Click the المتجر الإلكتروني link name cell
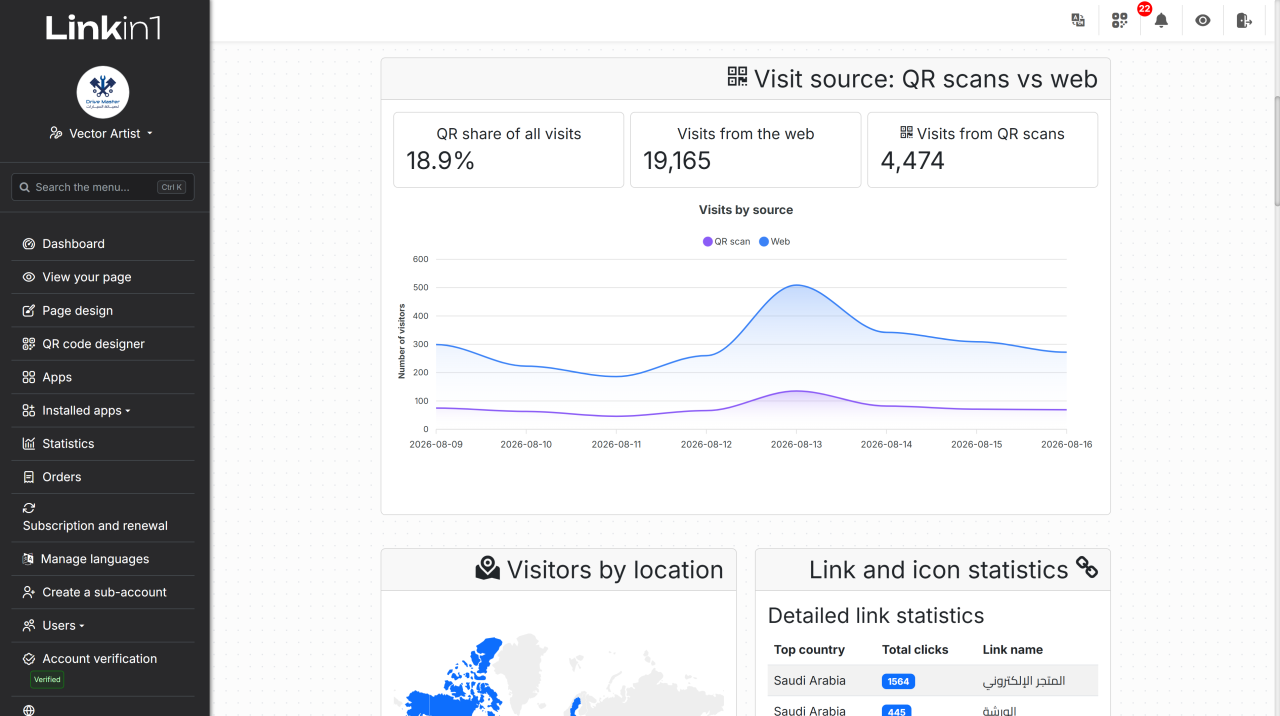The width and height of the screenshot is (1280, 716). (1024, 681)
